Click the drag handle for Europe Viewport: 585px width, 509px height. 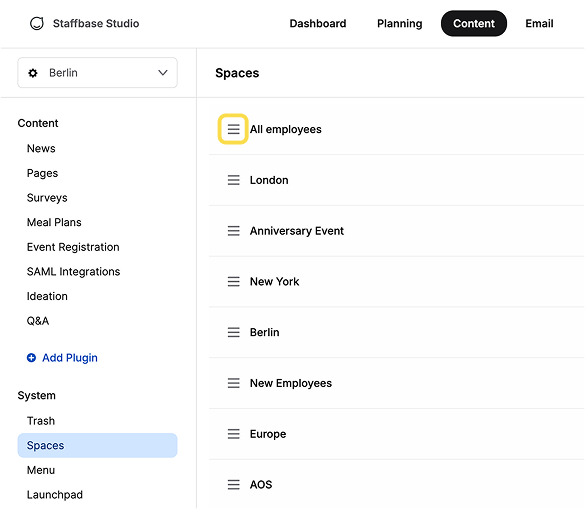point(234,434)
